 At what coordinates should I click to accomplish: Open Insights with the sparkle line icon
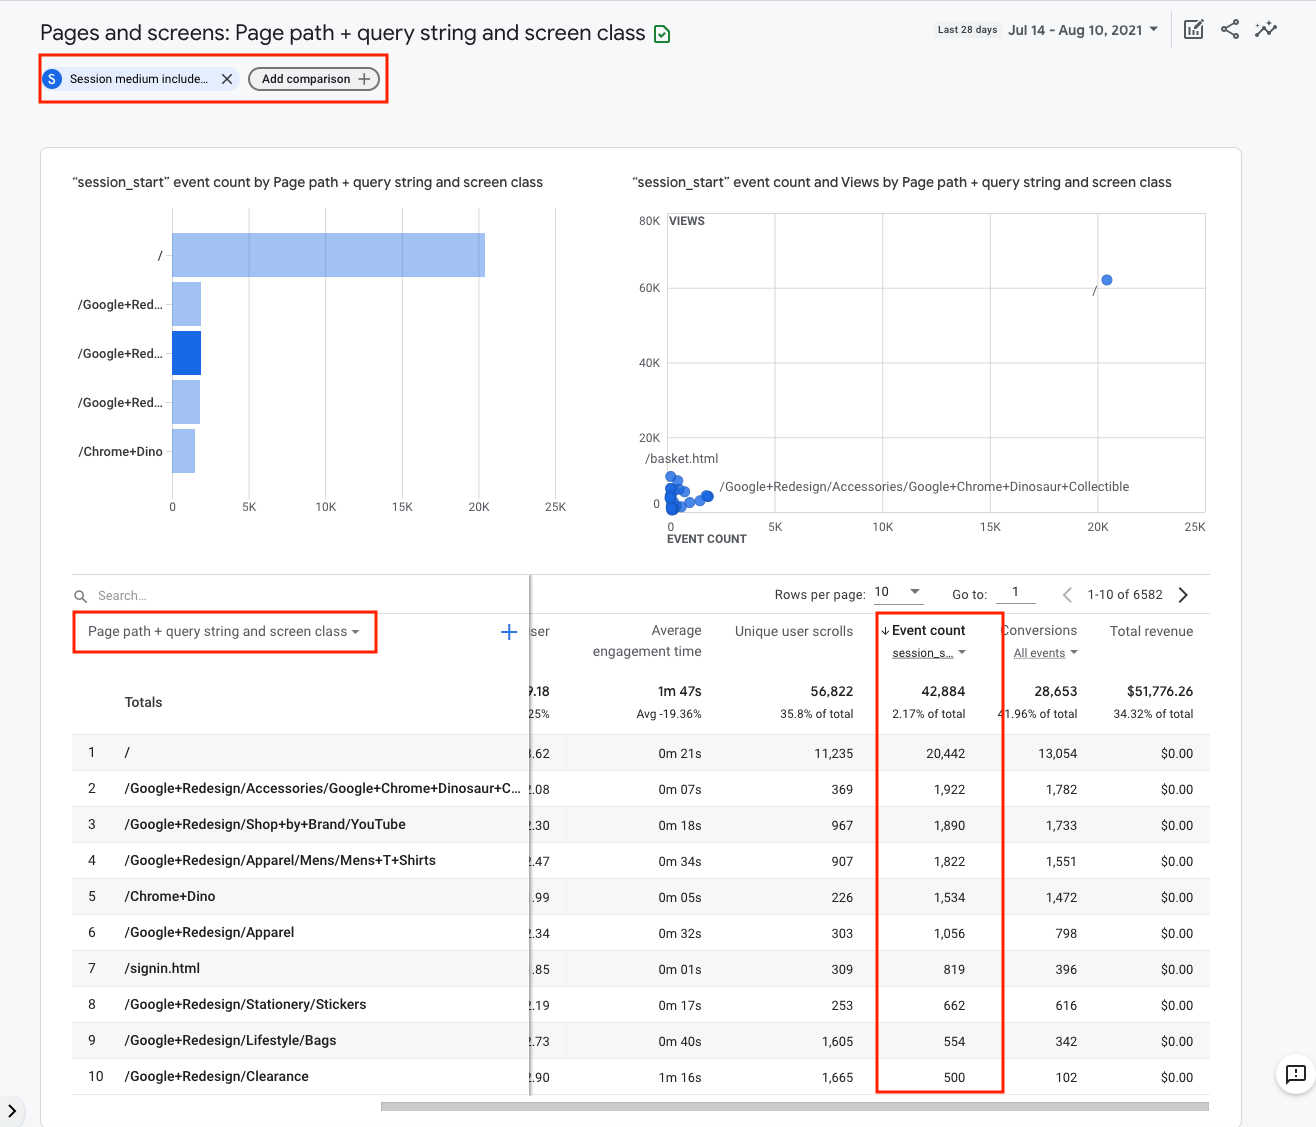pyautogui.click(x=1266, y=29)
